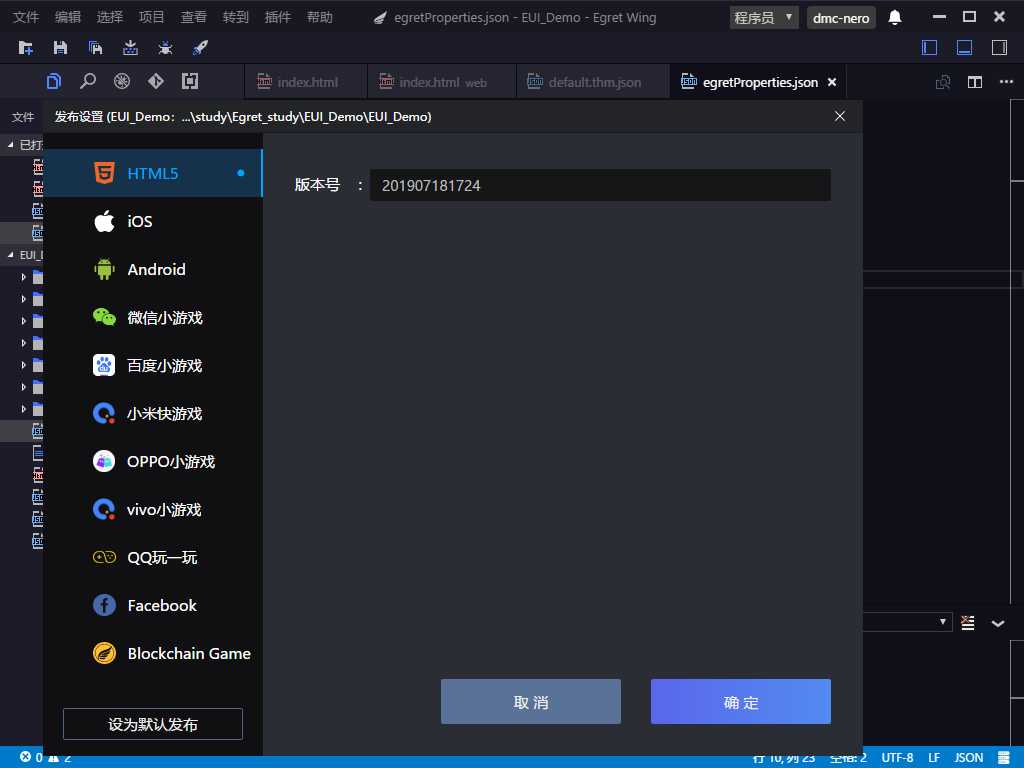Open the 帮助 menu
Image resolution: width=1024 pixels, height=768 pixels.
[x=320, y=18]
